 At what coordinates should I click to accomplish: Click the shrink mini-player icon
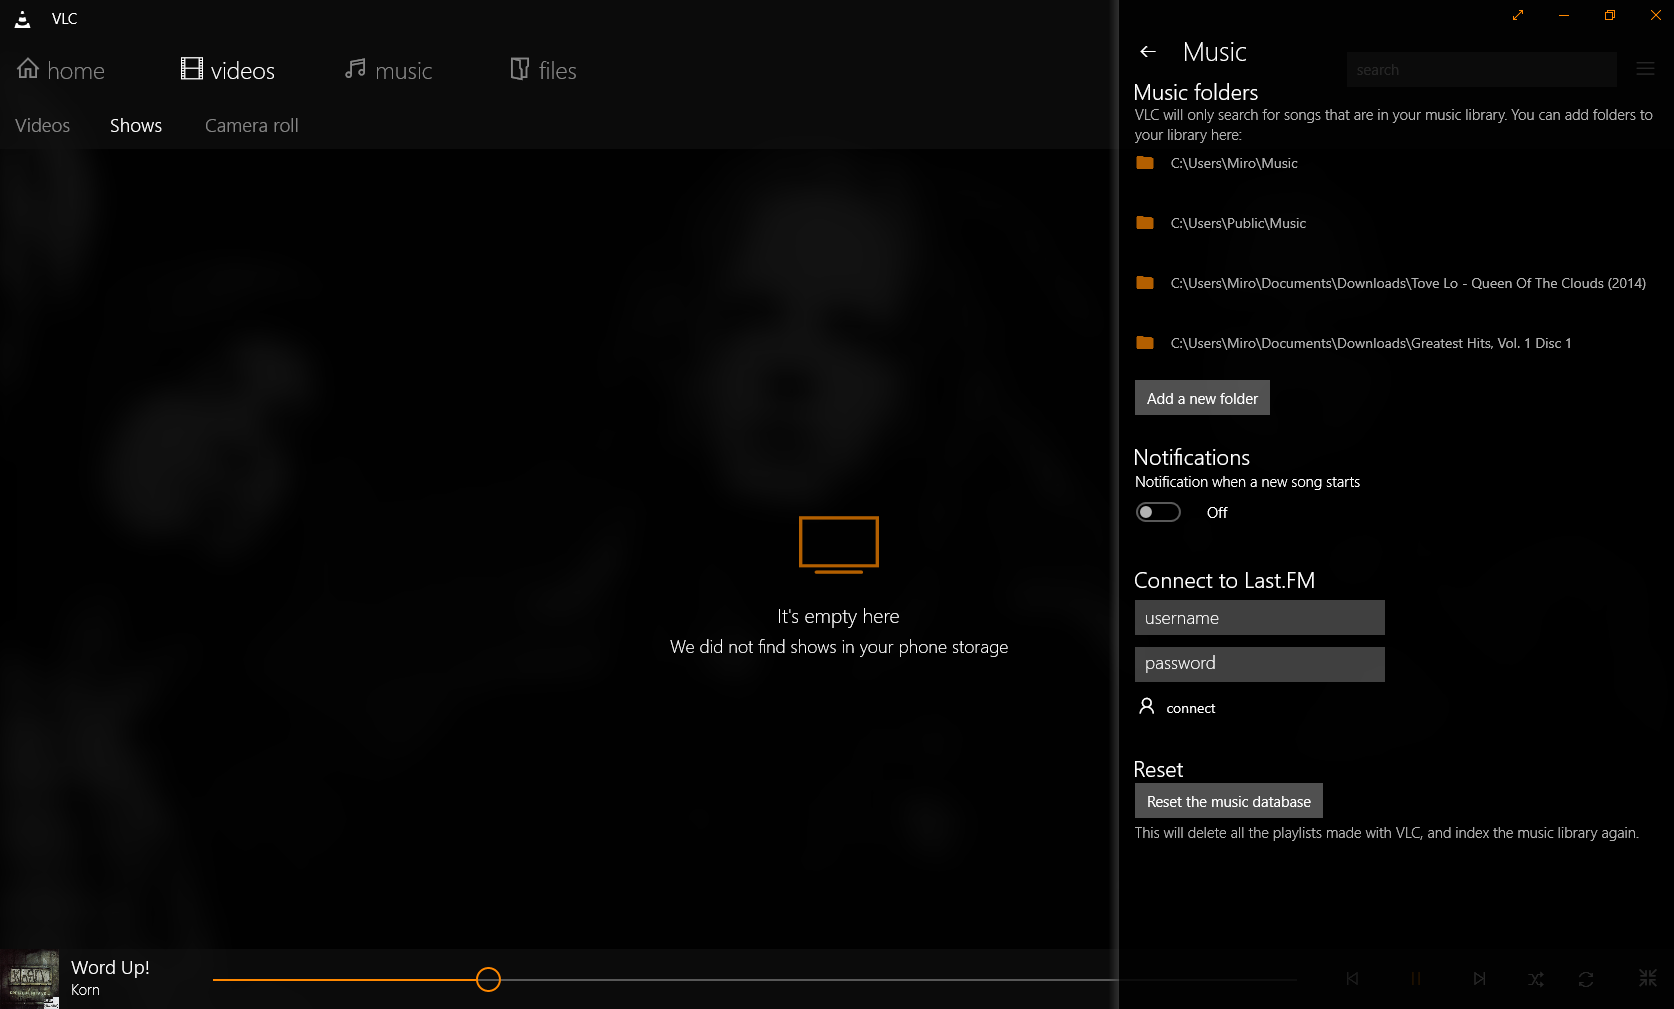coord(1648,978)
